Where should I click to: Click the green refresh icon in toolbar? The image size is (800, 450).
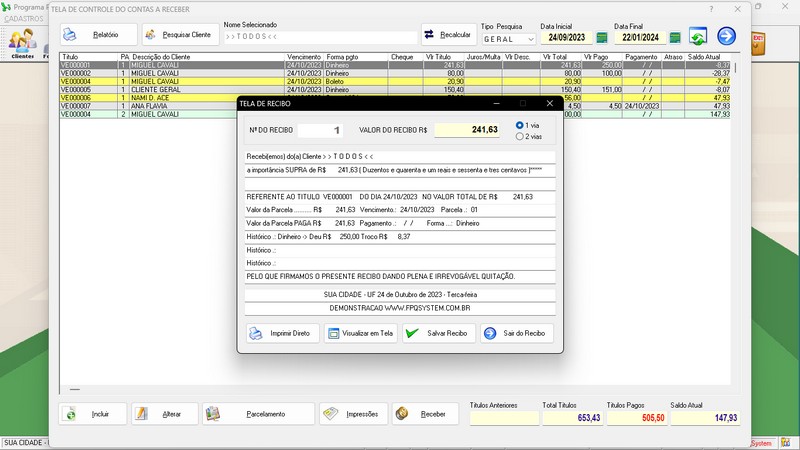[698, 37]
